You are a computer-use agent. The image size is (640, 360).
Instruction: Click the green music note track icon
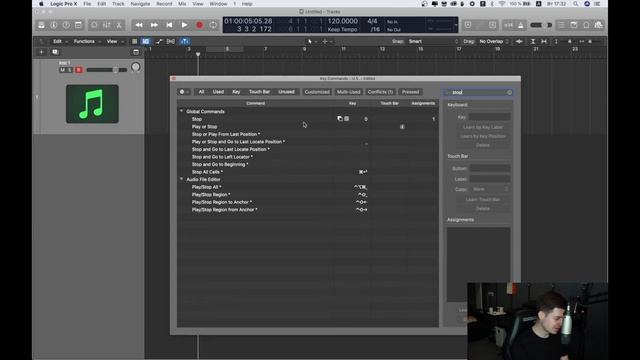coord(92,104)
